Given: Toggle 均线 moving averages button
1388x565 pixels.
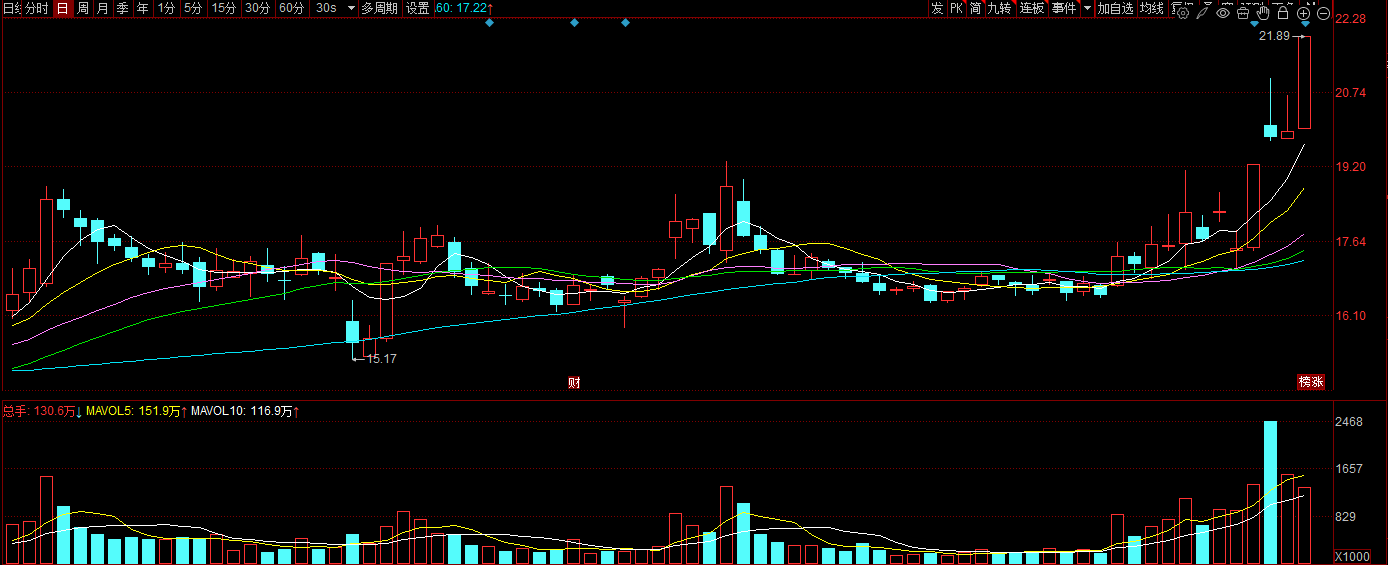Looking at the screenshot, I should tap(1153, 8).
